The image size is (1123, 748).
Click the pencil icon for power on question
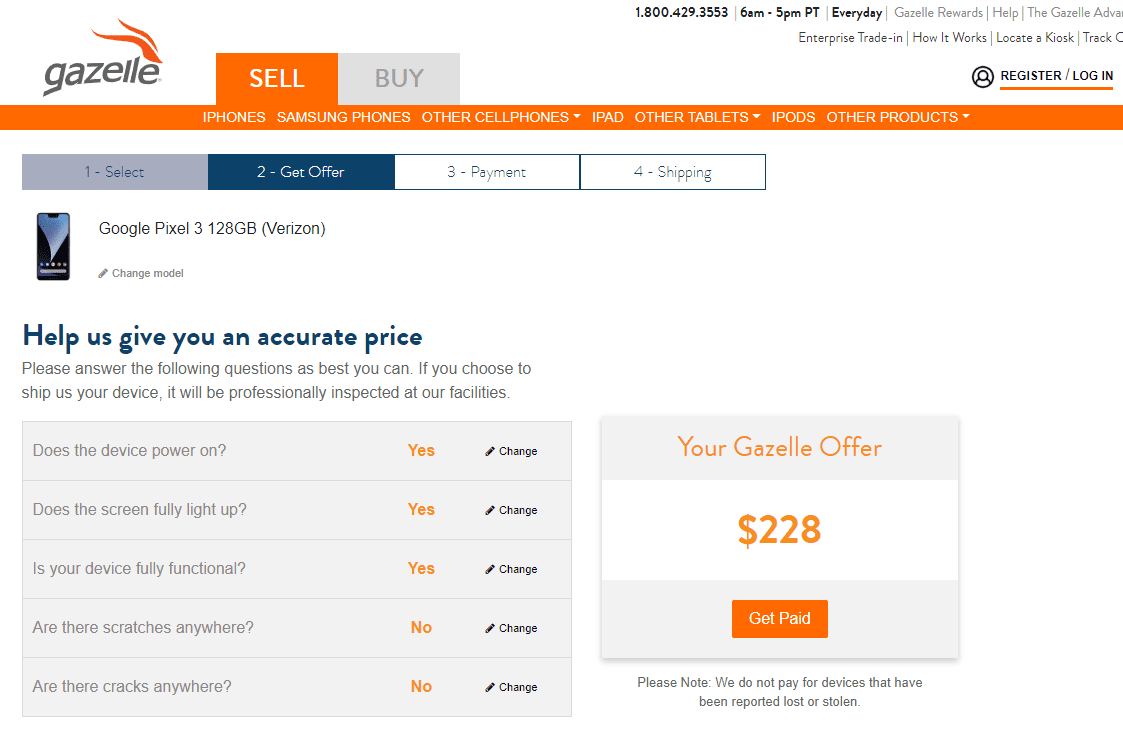pyautogui.click(x=490, y=451)
